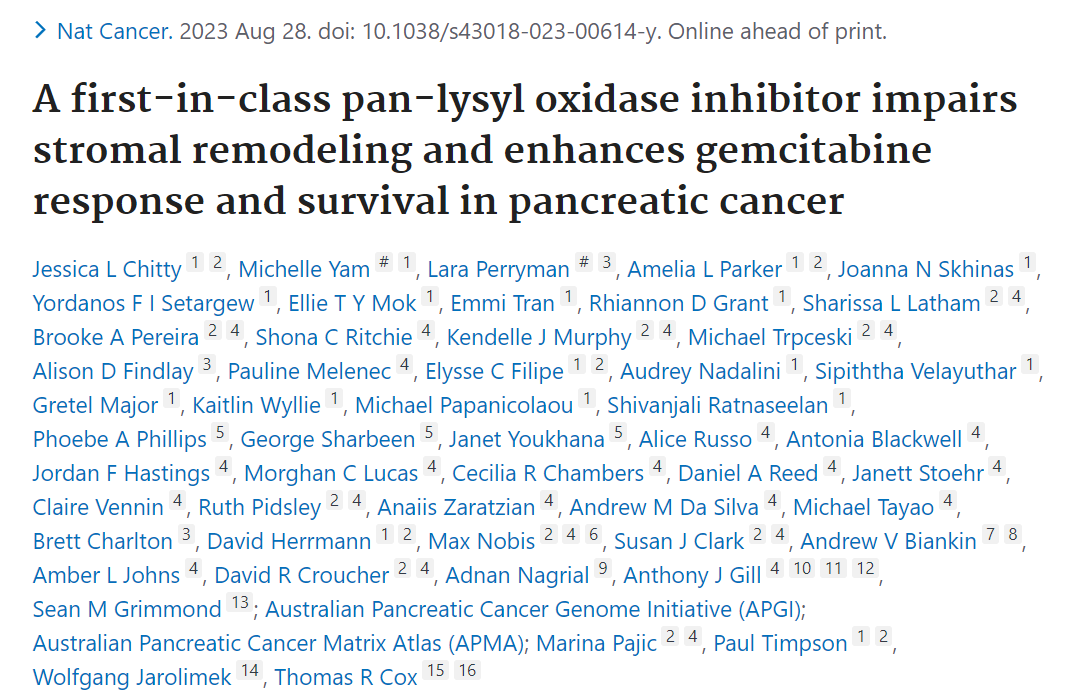Open Kendelle J Murphy author link
Screen dimensions: 1083x691
539,337
